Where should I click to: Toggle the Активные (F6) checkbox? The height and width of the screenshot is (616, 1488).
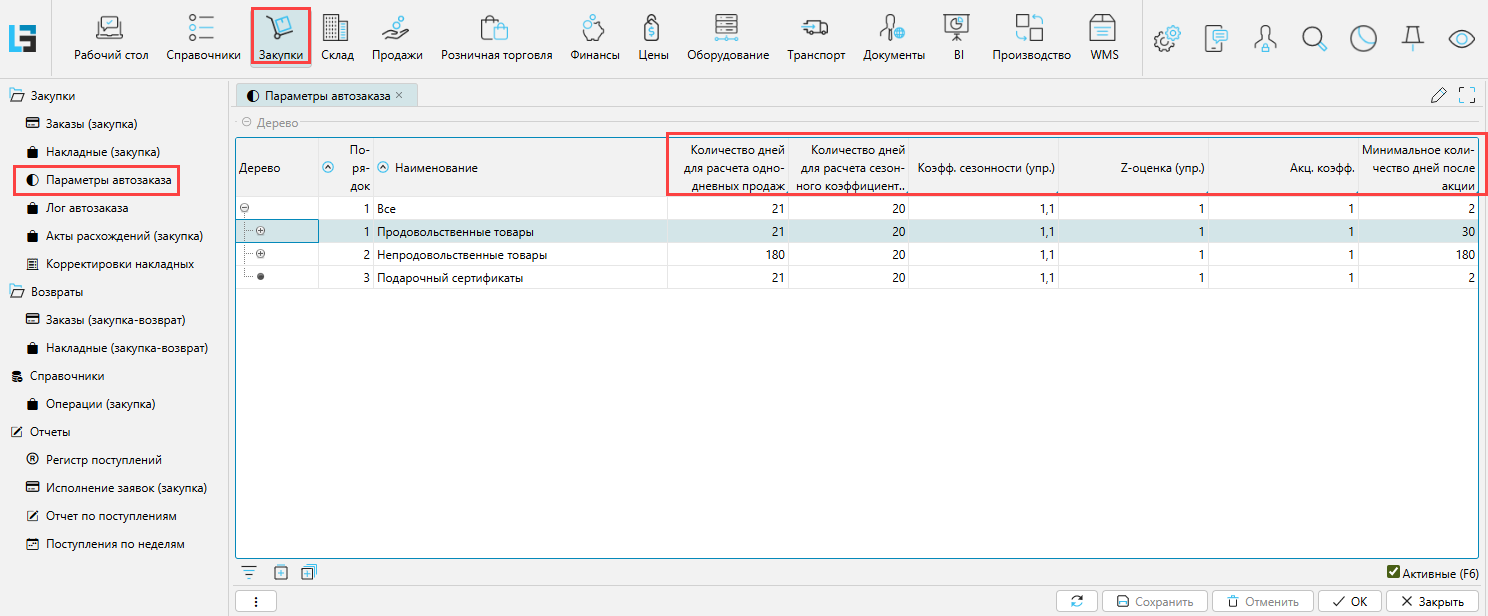[x=1393, y=573]
